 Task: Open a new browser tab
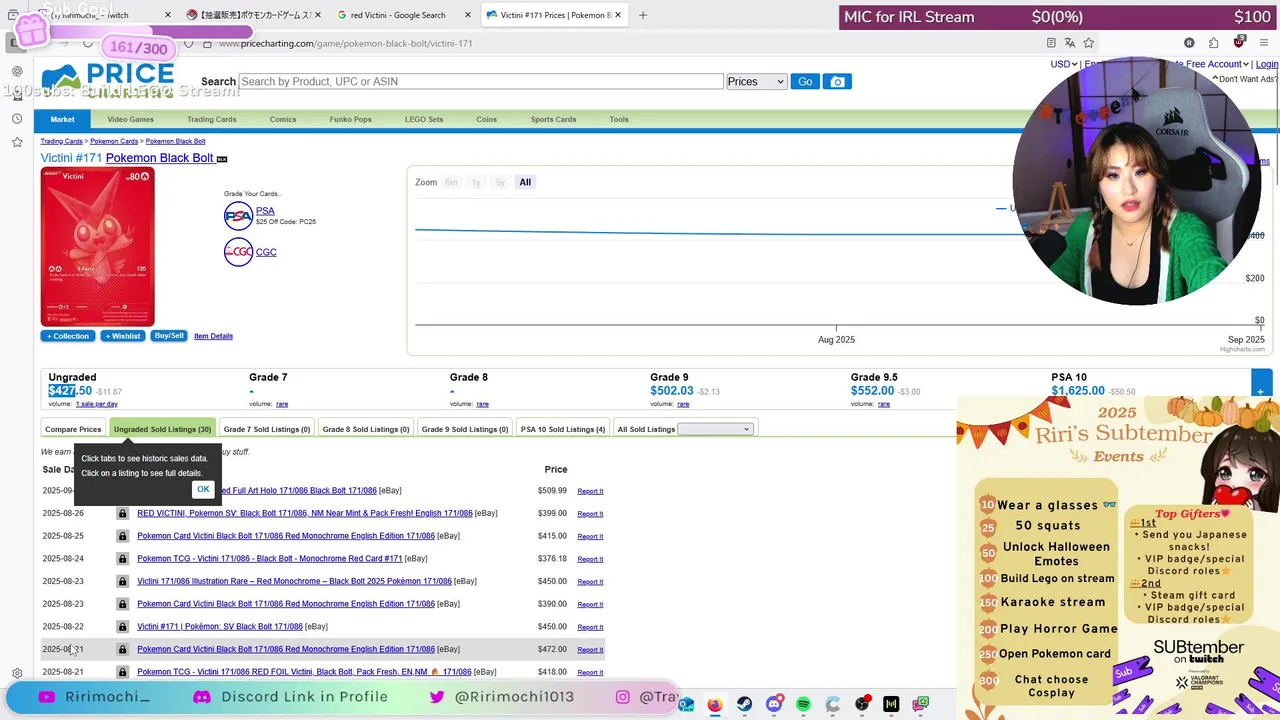click(x=643, y=15)
